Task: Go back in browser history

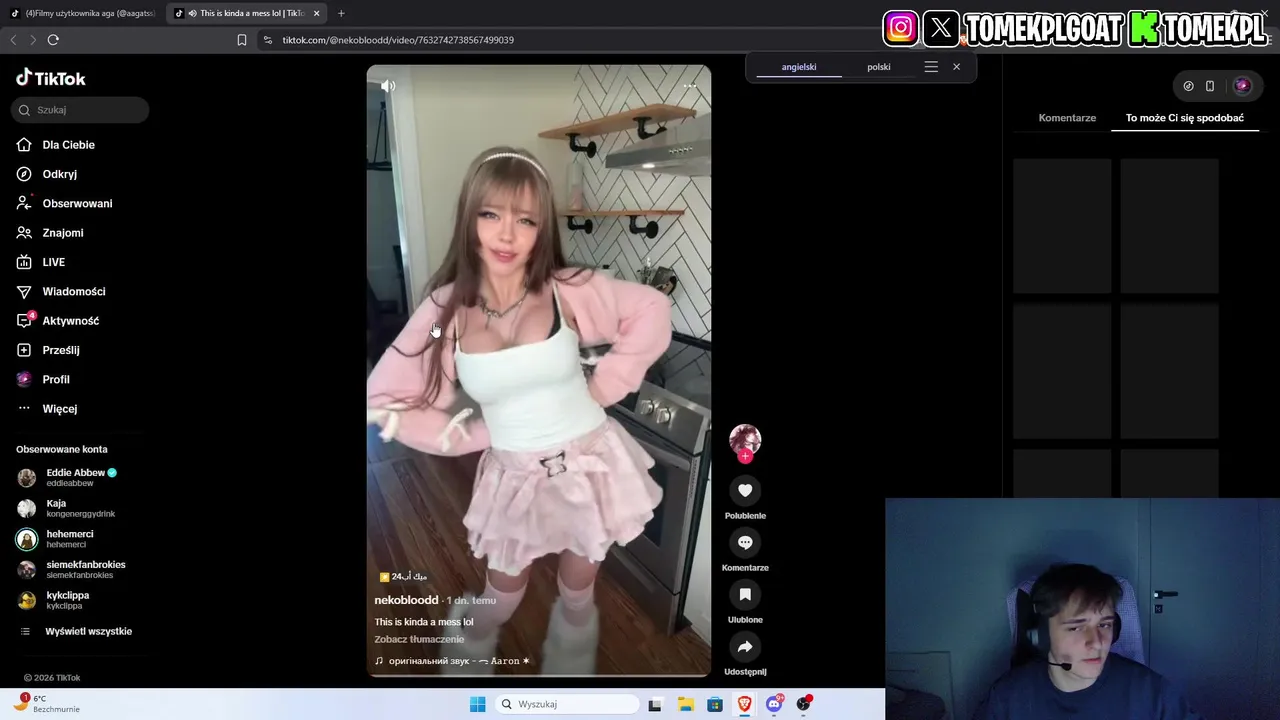Action: pos(13,40)
